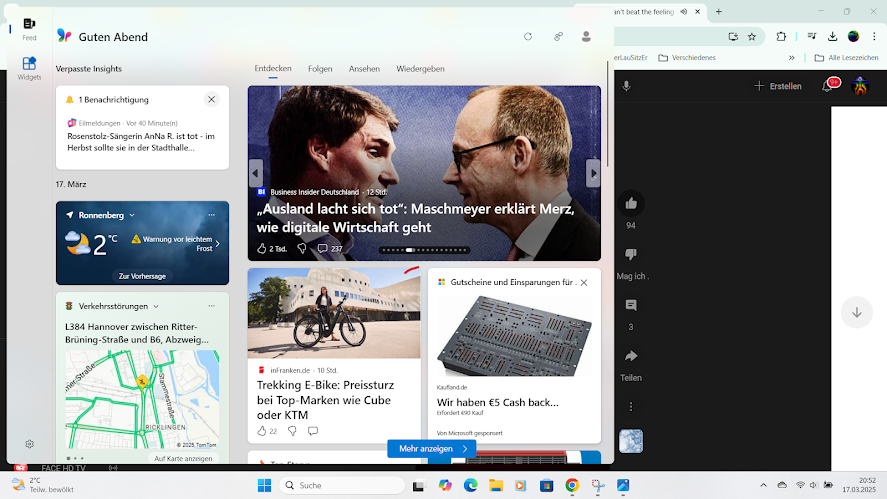887x499 pixels.
Task: Open more options on Ronnenberg weather card
Action: click(x=212, y=215)
